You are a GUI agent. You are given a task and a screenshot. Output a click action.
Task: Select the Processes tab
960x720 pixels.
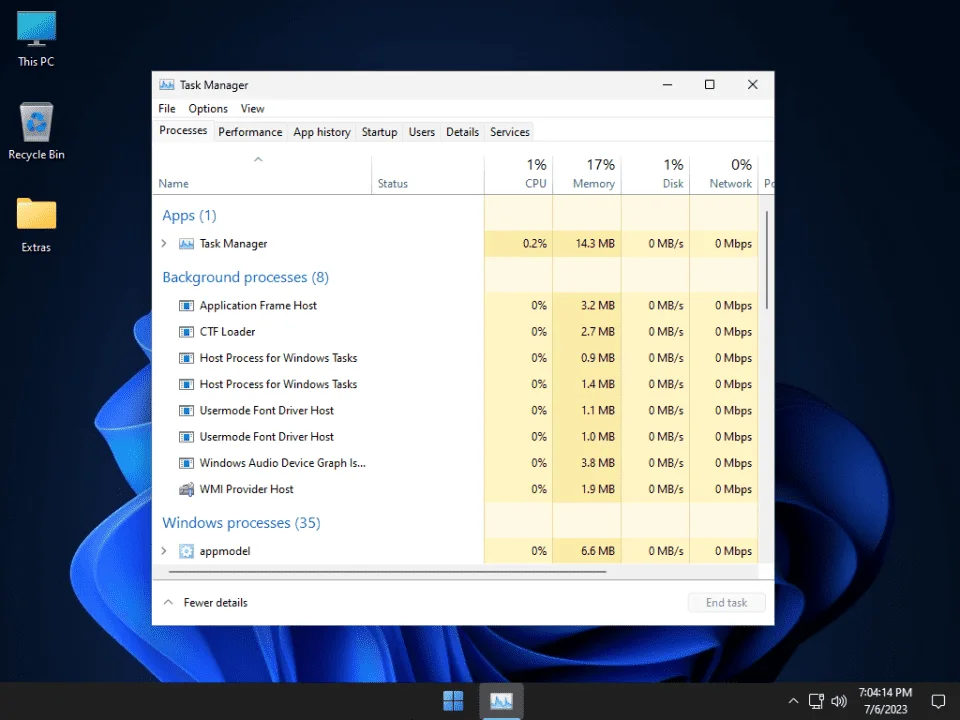pos(183,130)
